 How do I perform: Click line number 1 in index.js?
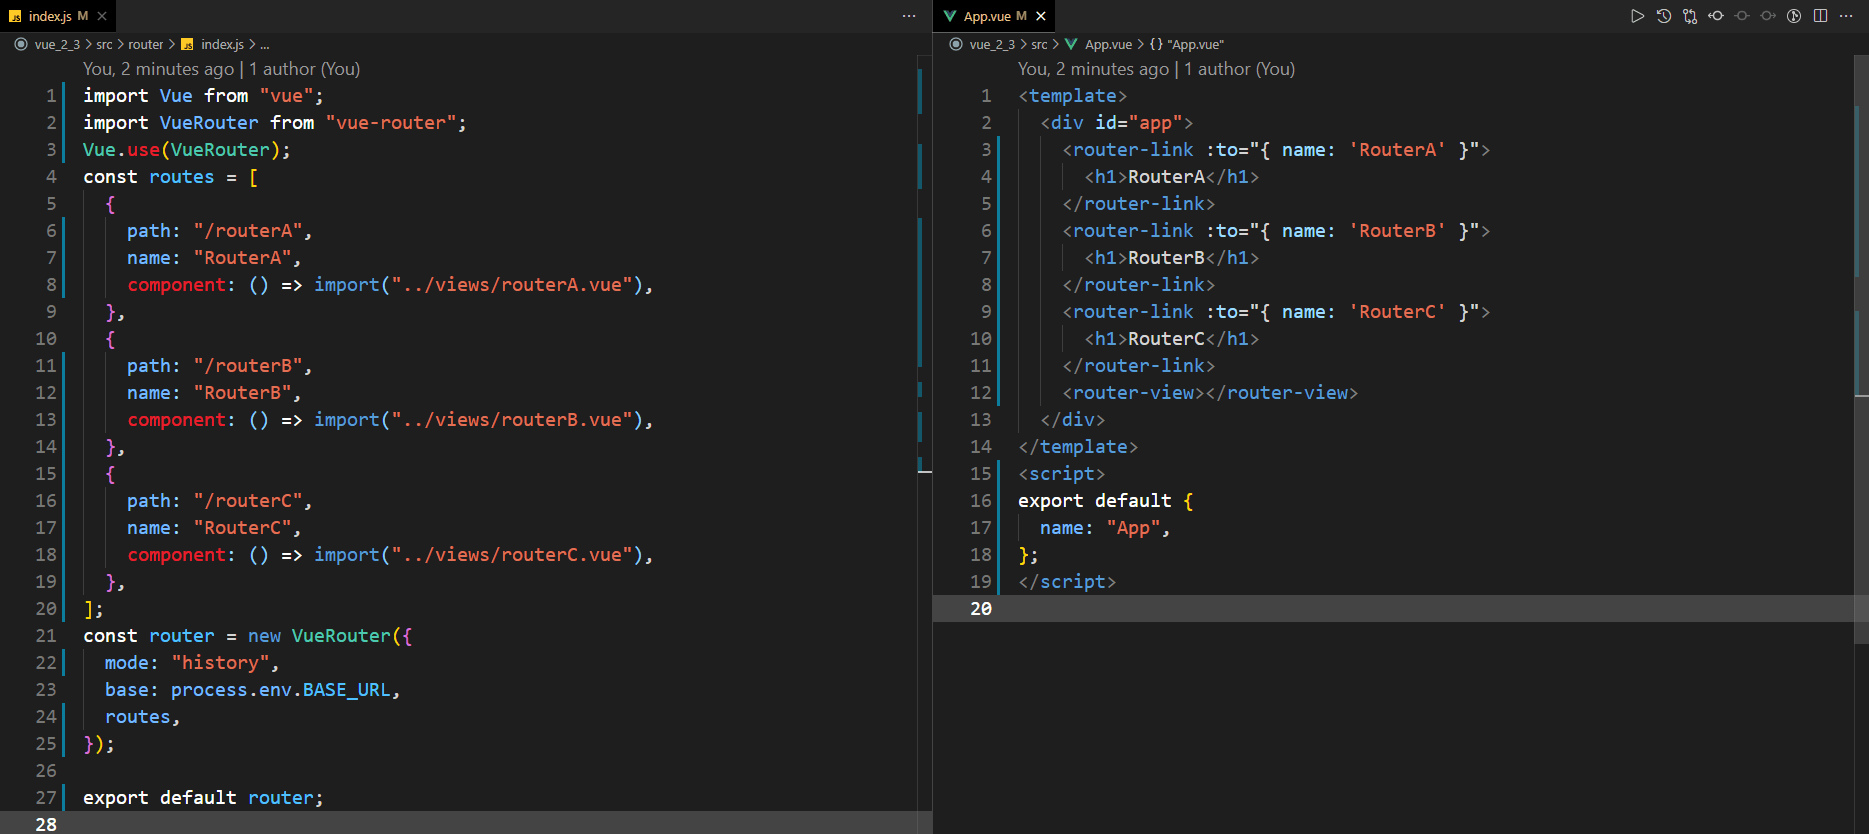[50, 96]
